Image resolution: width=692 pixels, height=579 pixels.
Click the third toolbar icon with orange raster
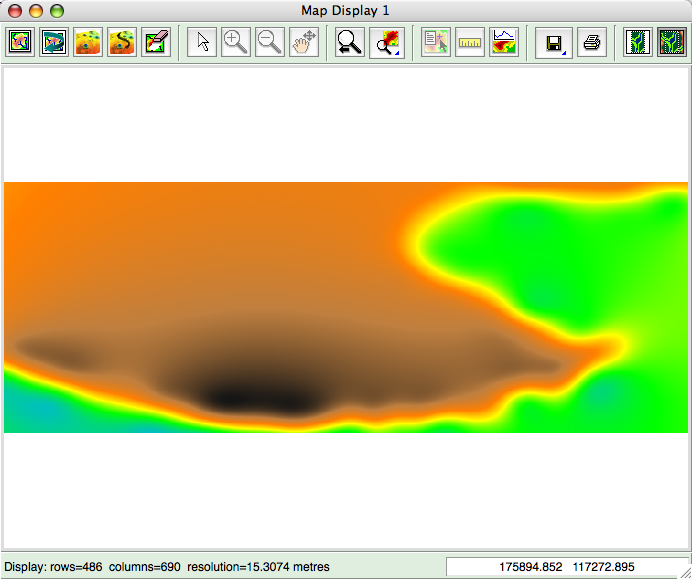tap(88, 42)
